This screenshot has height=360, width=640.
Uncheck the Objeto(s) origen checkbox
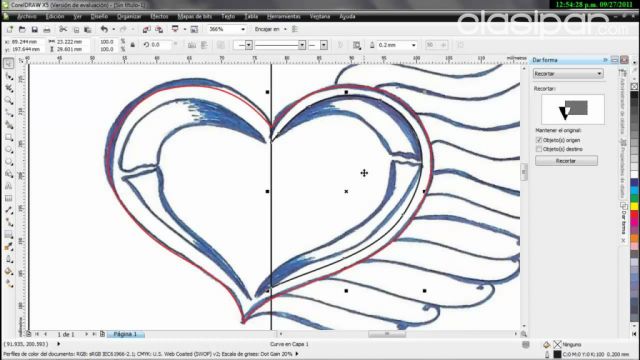[x=539, y=140]
